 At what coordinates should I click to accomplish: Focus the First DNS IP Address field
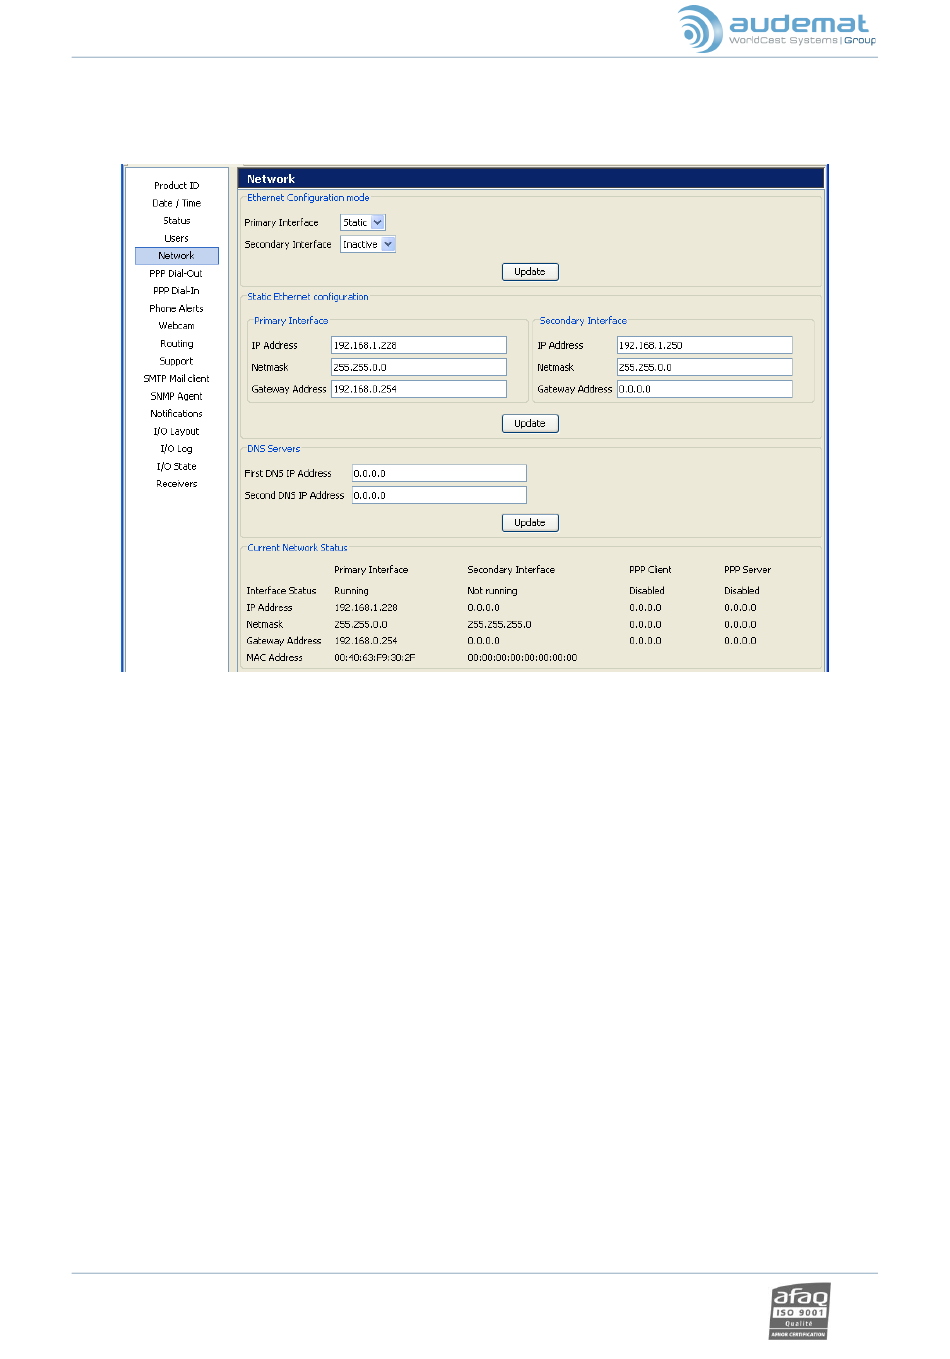pos(438,474)
